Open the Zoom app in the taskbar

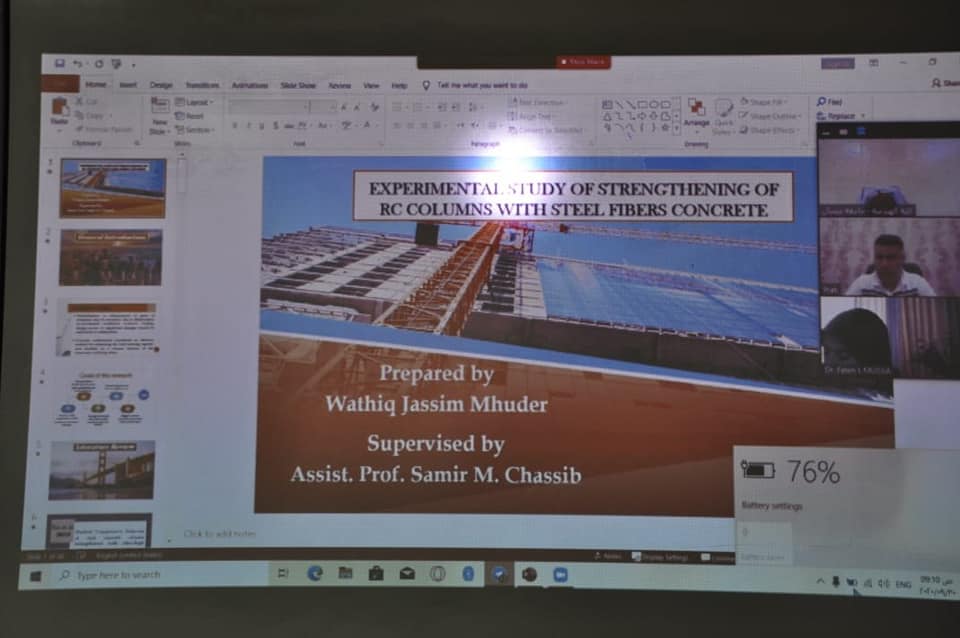(x=560, y=574)
